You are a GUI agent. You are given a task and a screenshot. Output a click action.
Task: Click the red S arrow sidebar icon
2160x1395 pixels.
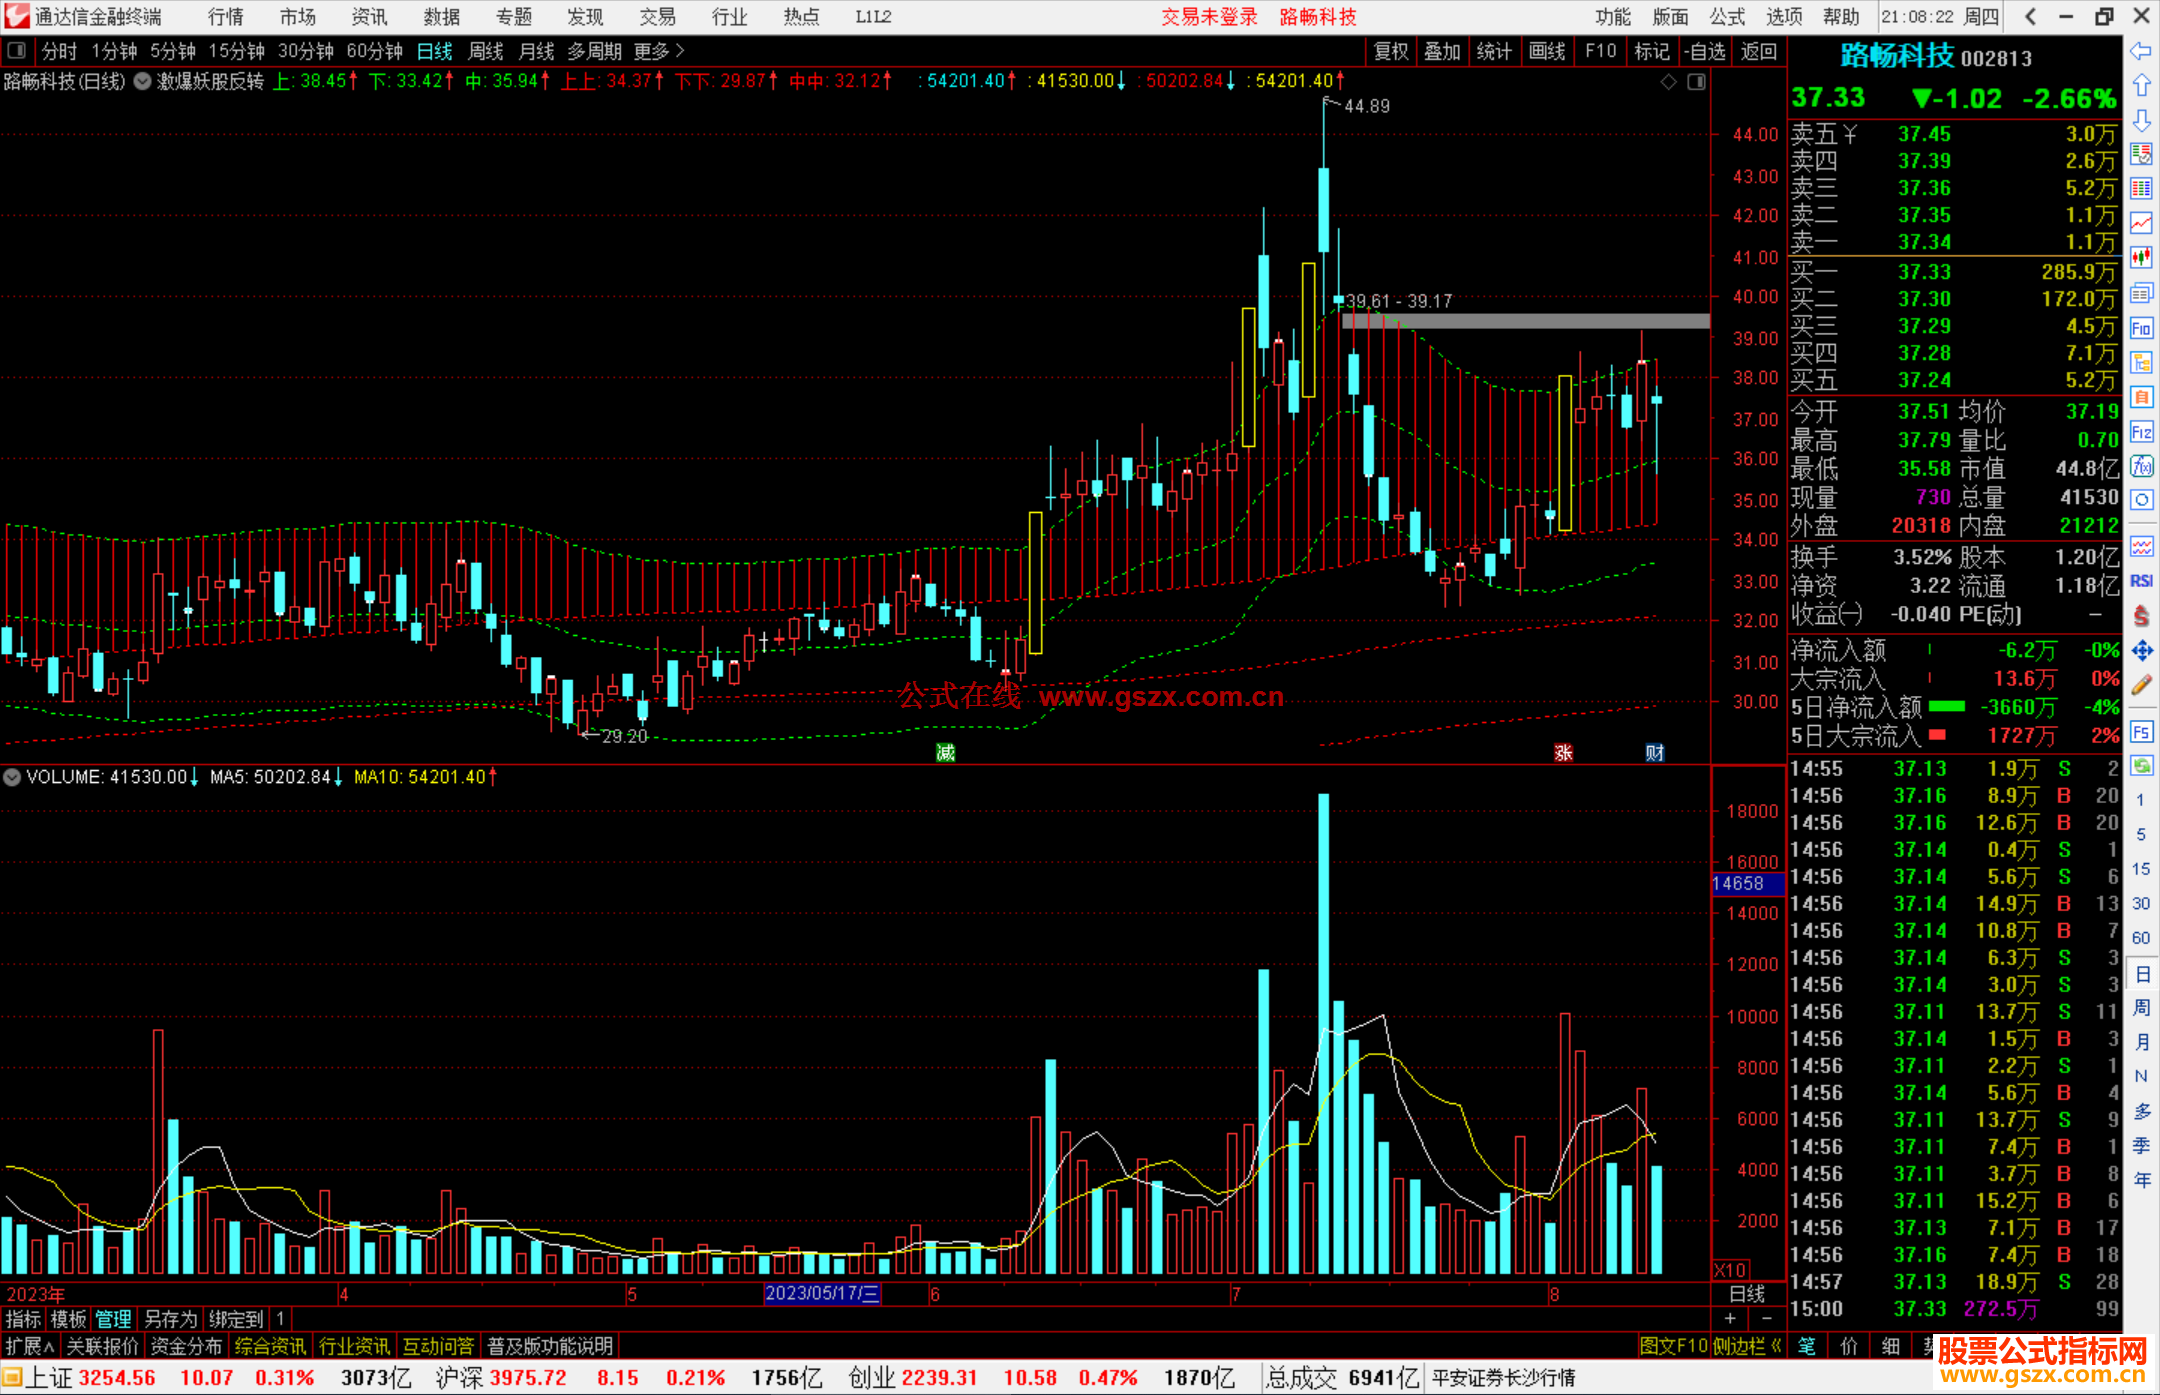pyautogui.click(x=2140, y=616)
